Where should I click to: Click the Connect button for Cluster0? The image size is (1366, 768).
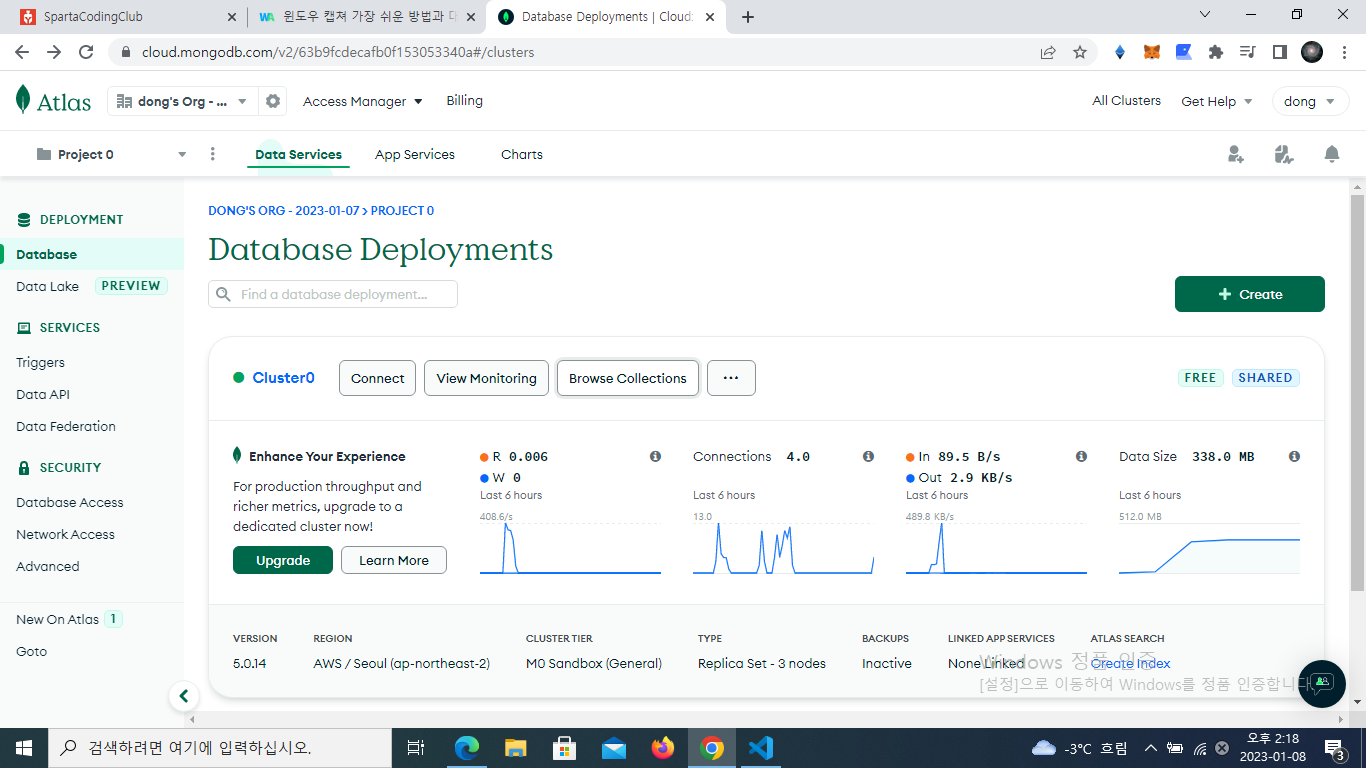pos(378,378)
